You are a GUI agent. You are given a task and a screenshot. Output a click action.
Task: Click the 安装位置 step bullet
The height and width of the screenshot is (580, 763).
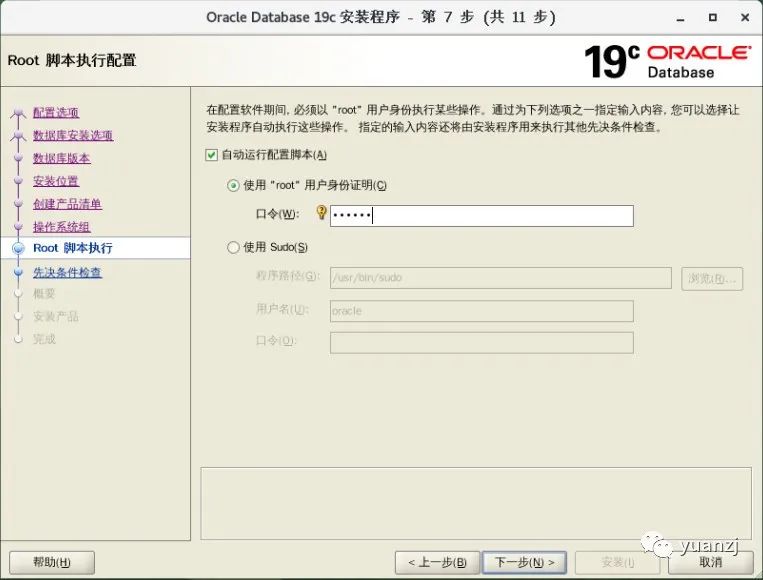pyautogui.click(x=18, y=181)
